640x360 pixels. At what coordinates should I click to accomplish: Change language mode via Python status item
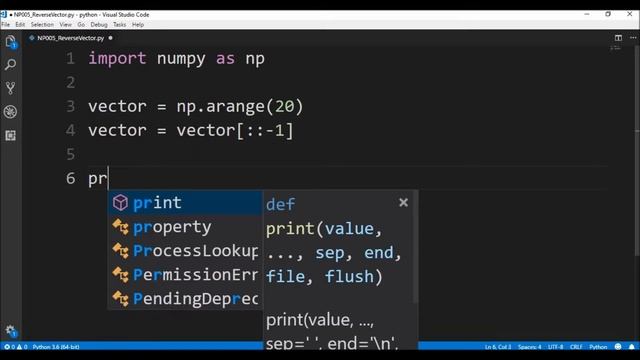coord(598,347)
